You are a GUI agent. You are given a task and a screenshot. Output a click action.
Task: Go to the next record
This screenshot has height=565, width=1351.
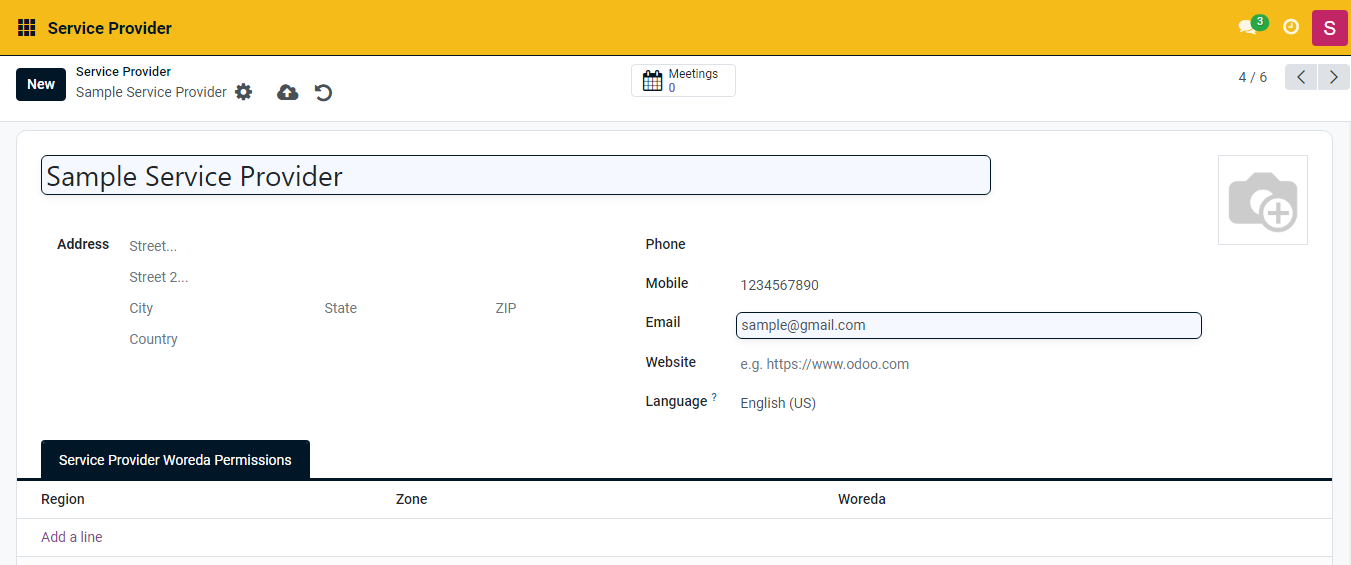click(1333, 77)
